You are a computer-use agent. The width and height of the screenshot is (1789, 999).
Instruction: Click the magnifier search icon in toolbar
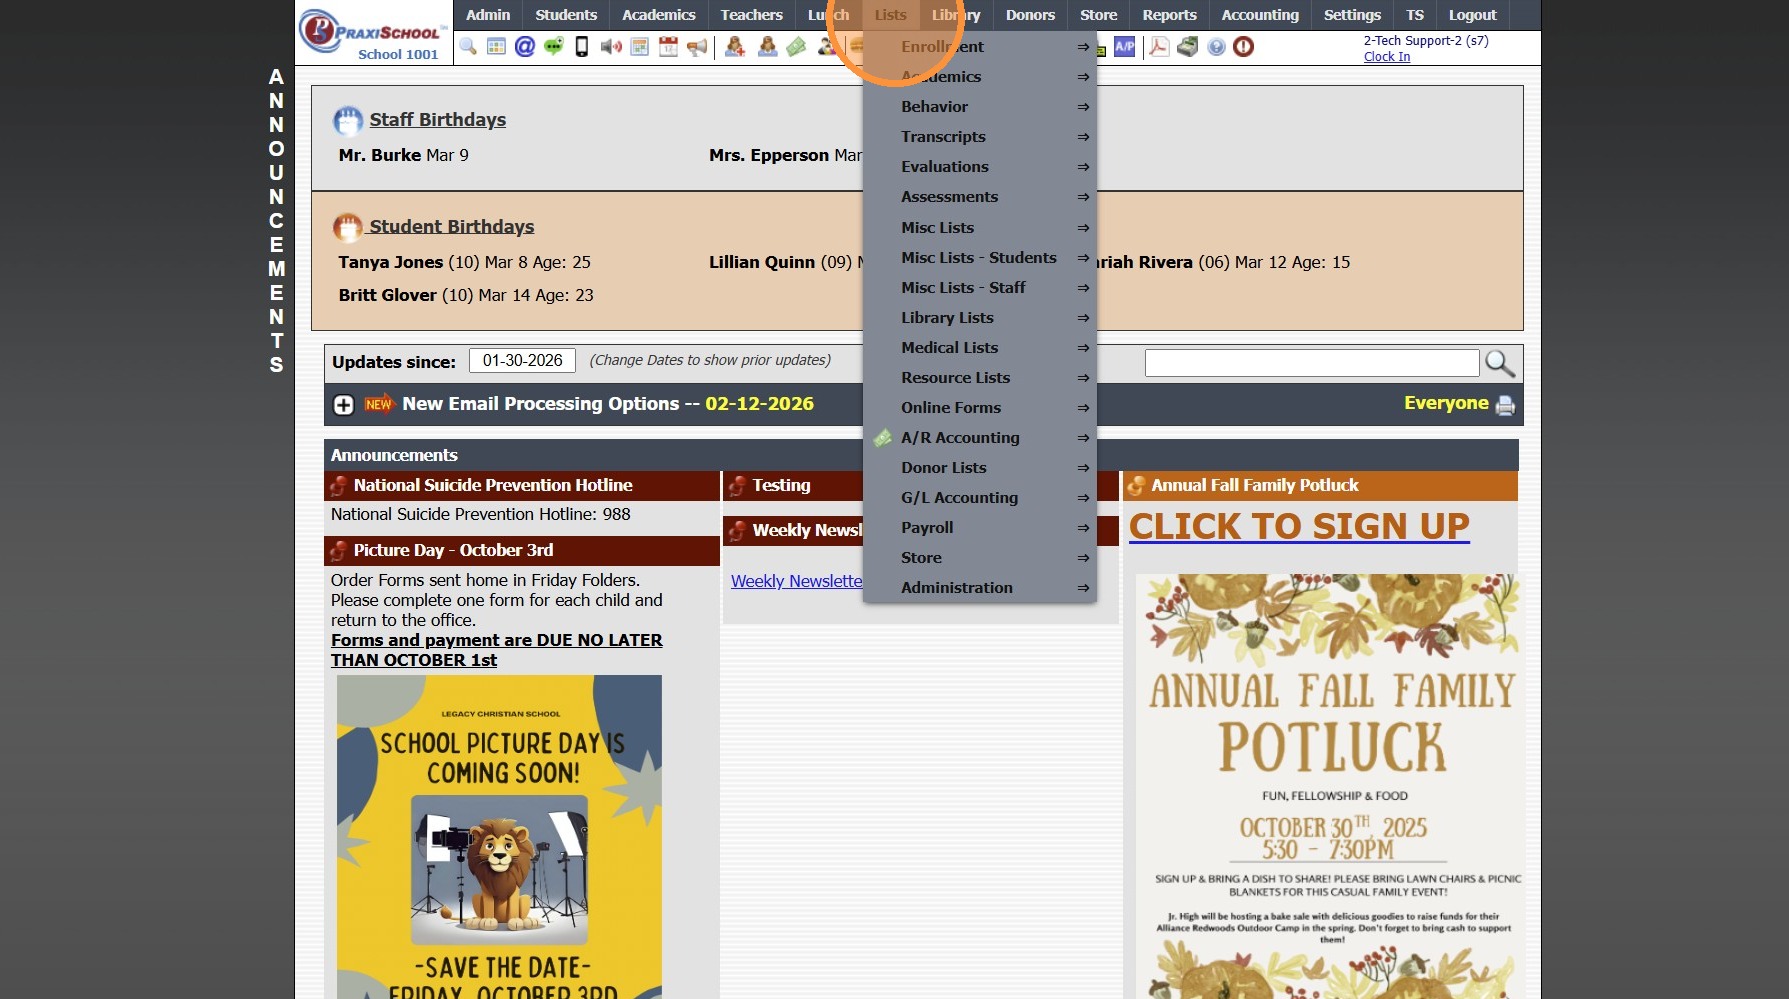pyautogui.click(x=468, y=47)
